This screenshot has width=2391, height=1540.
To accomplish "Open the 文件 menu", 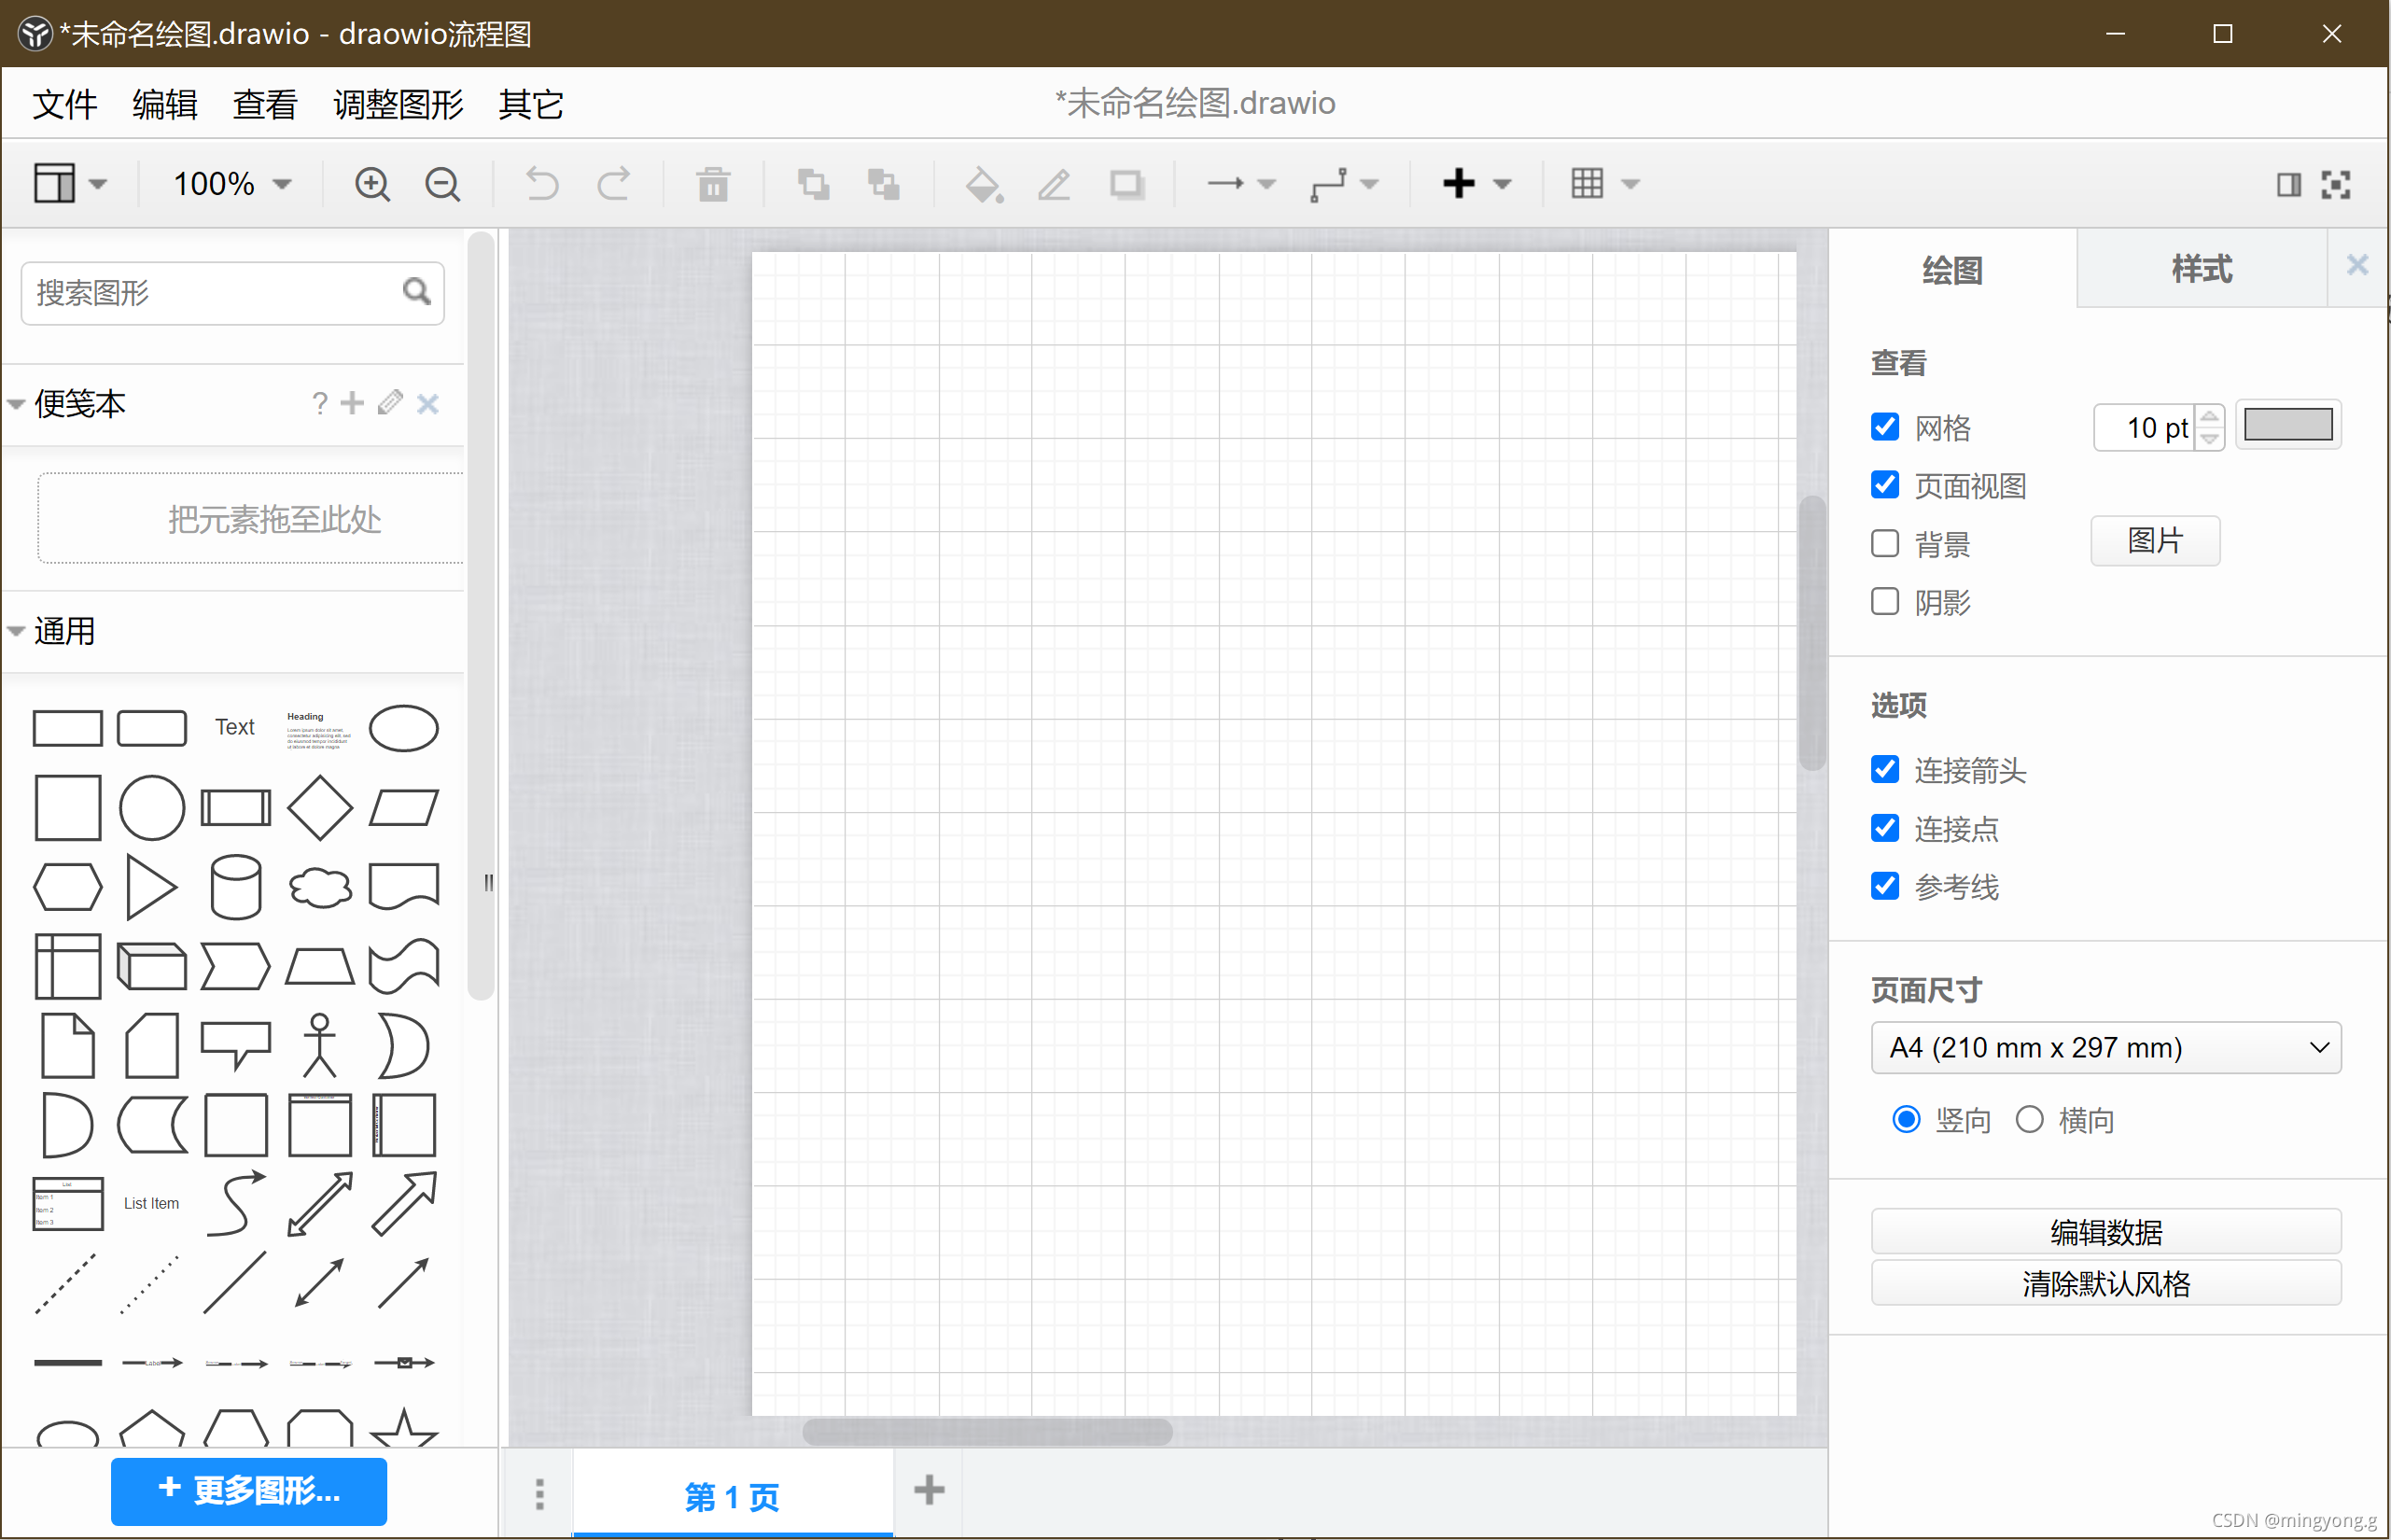I will coord(64,104).
